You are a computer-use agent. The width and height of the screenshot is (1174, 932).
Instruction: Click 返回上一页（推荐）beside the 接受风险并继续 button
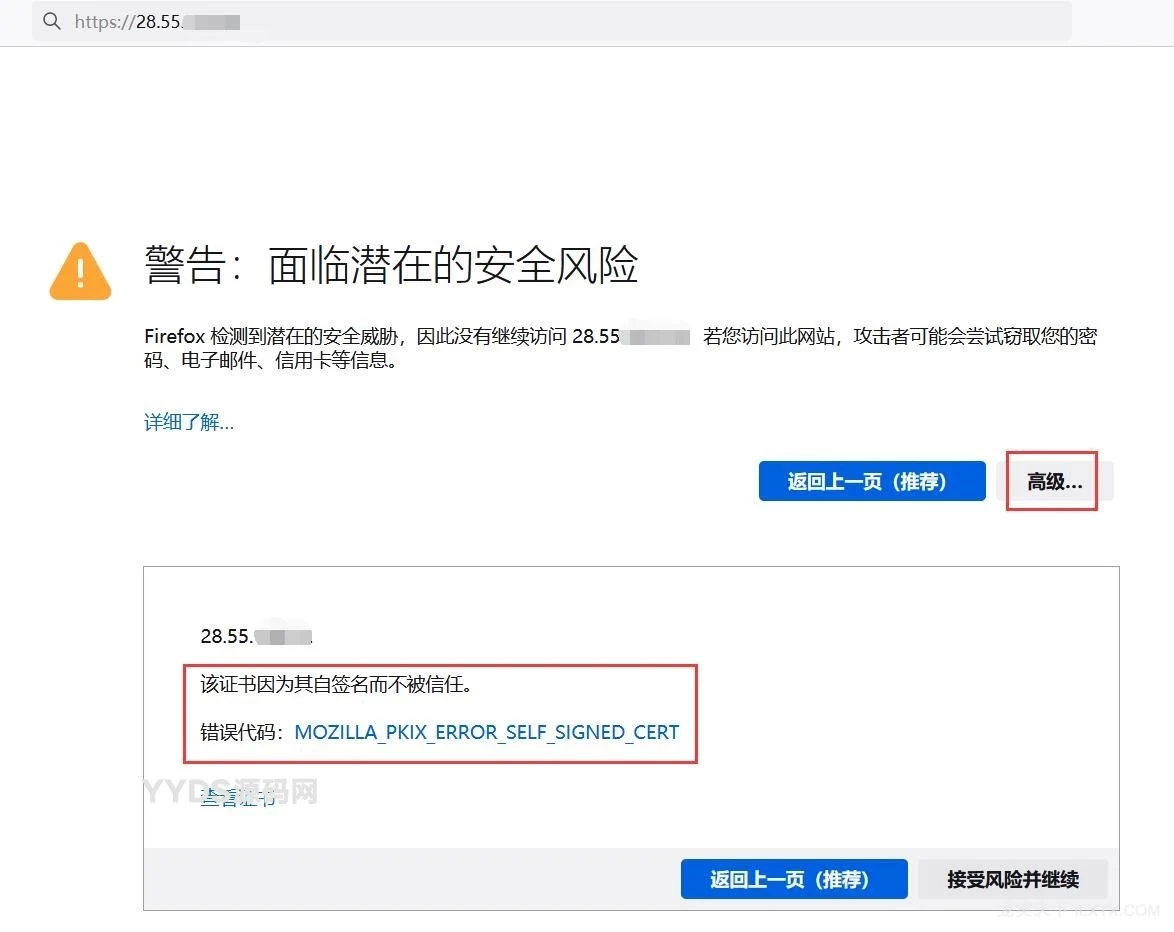[x=794, y=879]
